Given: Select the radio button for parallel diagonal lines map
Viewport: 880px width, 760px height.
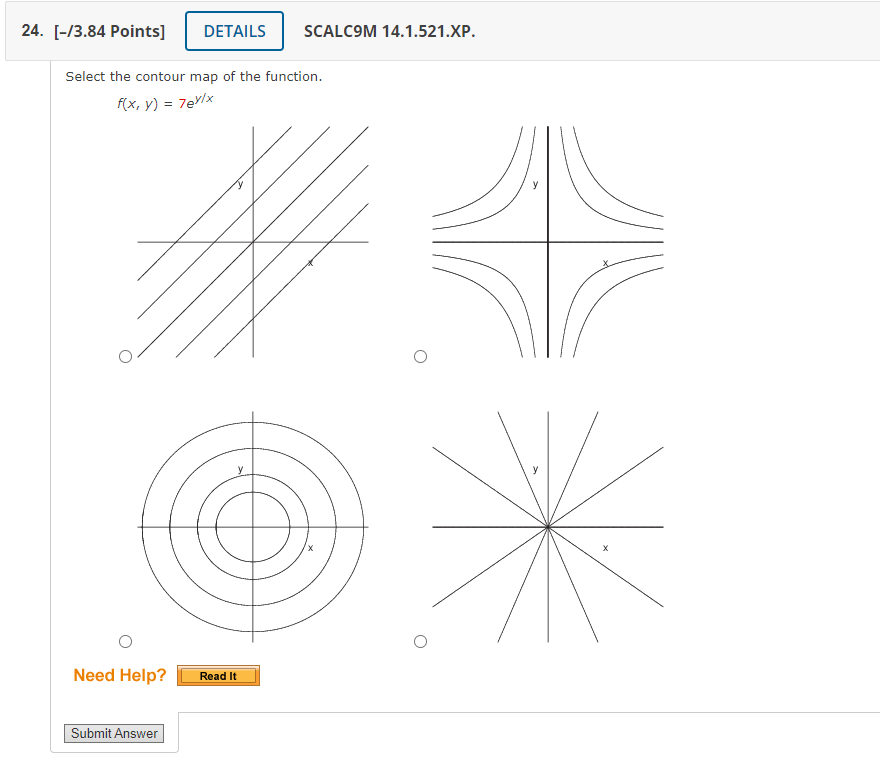Looking at the screenshot, I should 125,355.
